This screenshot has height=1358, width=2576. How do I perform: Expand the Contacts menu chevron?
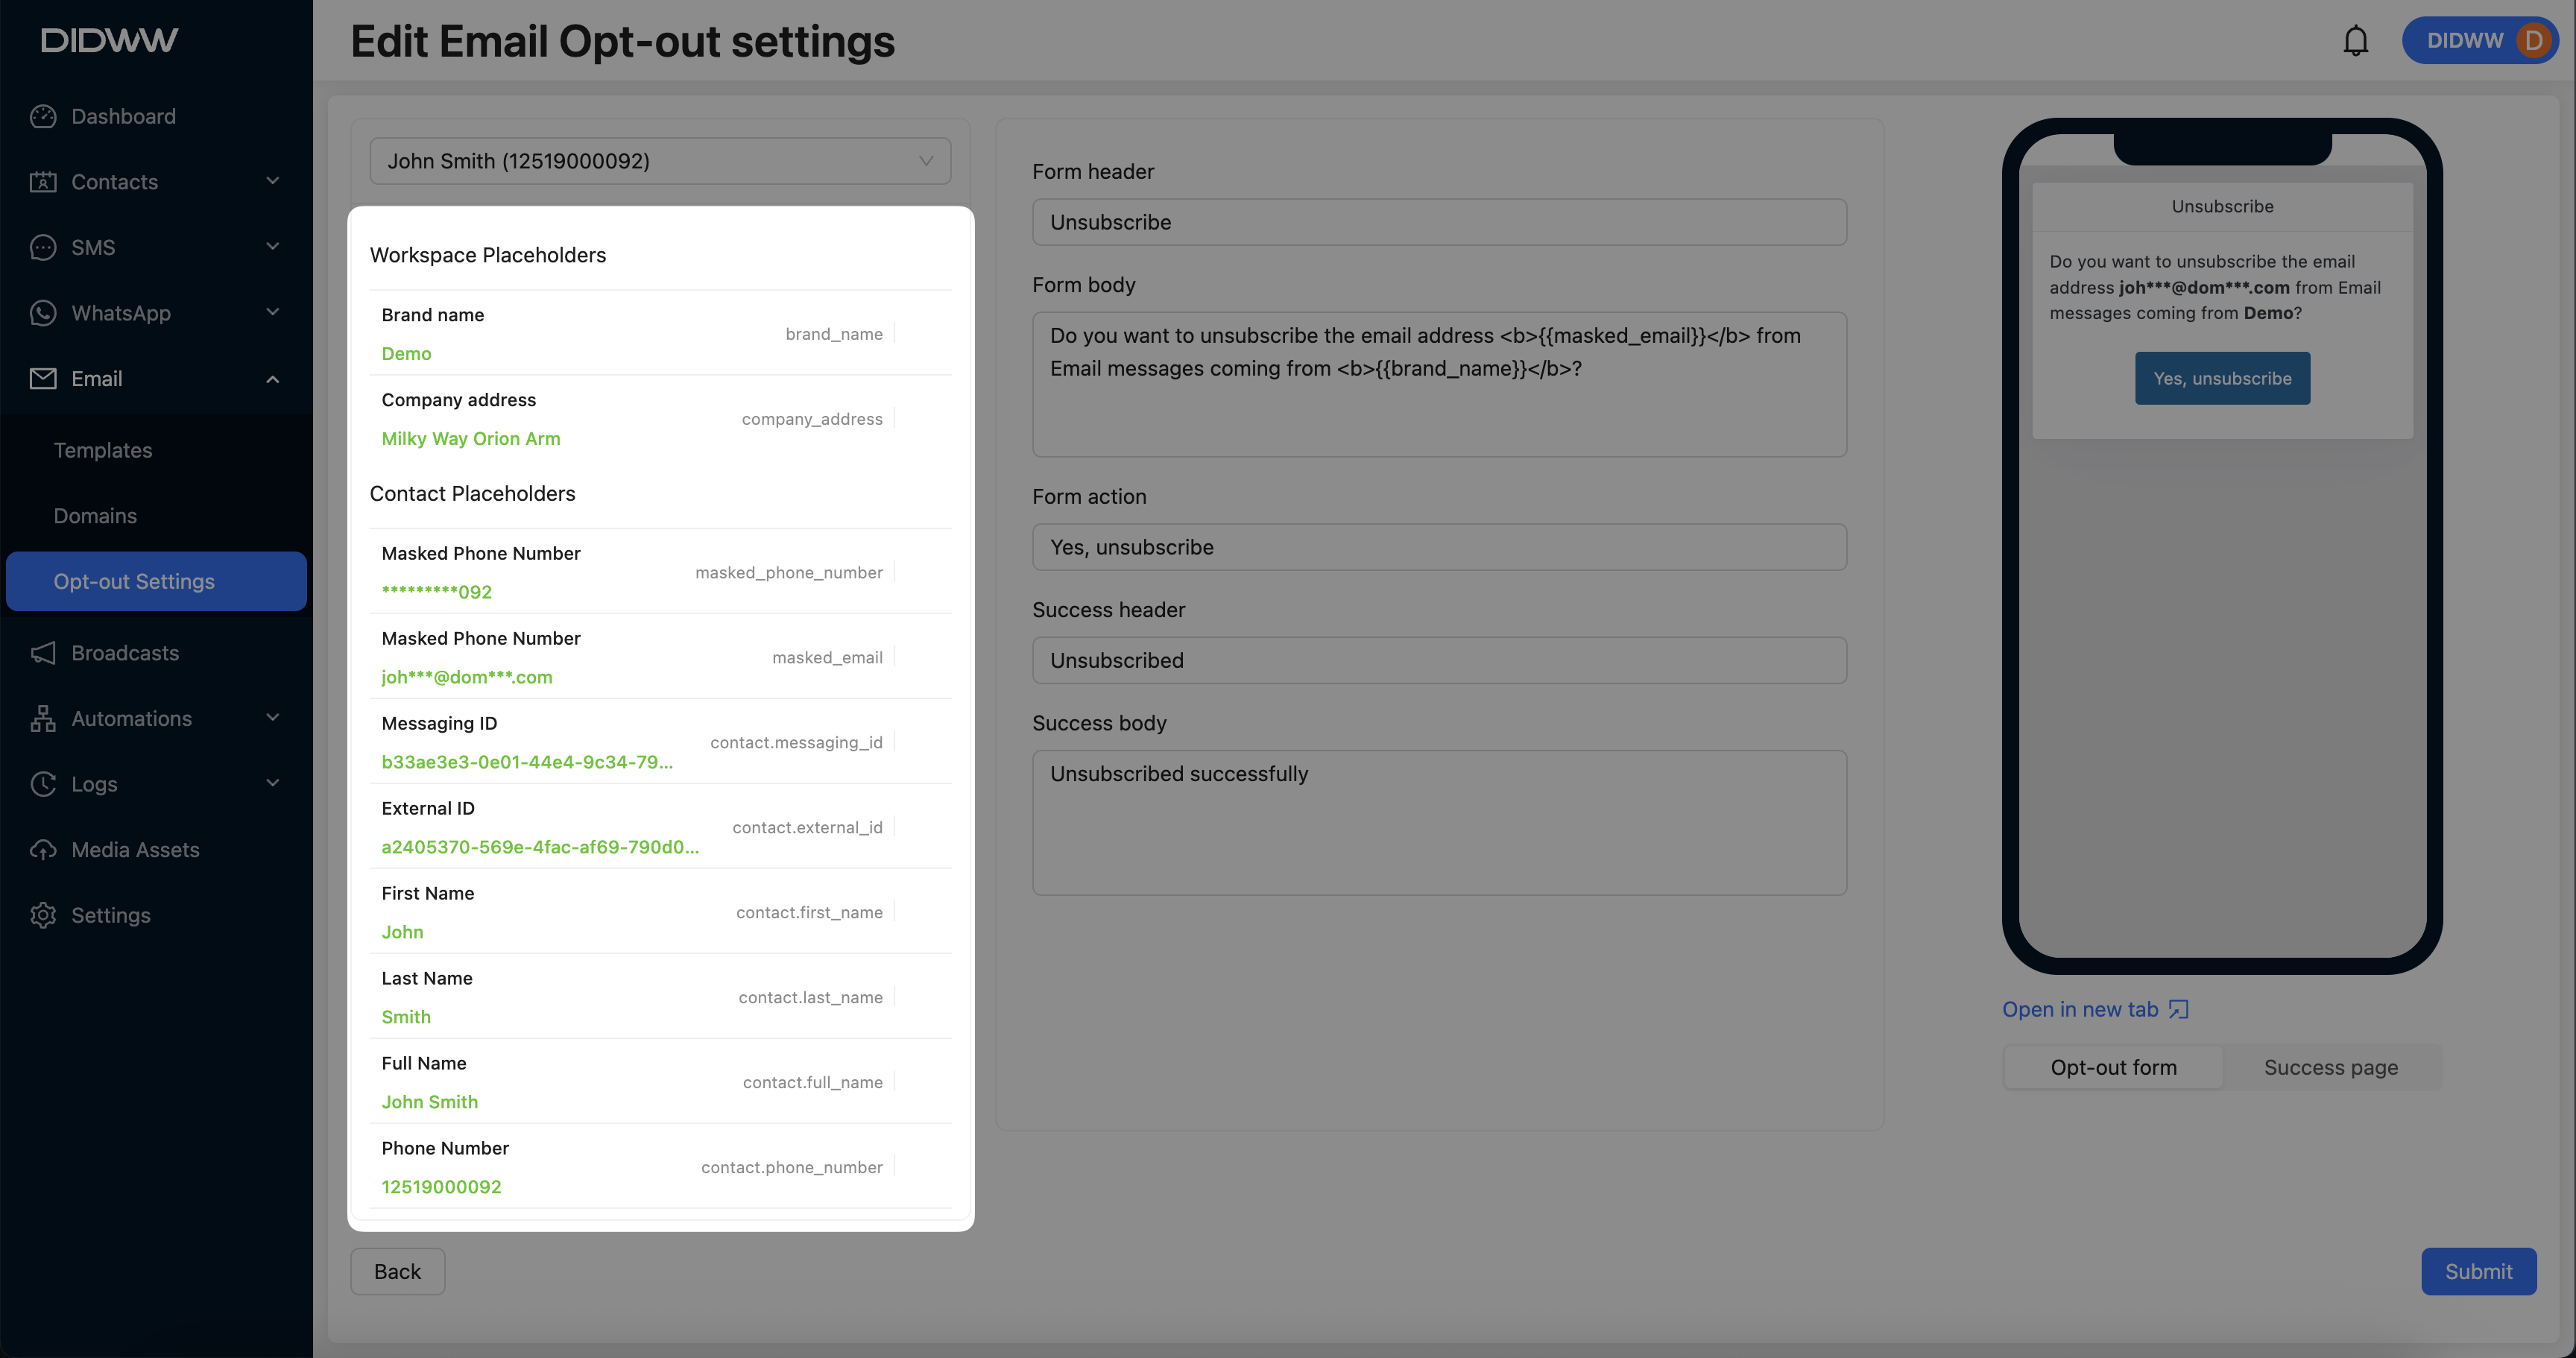tap(273, 181)
